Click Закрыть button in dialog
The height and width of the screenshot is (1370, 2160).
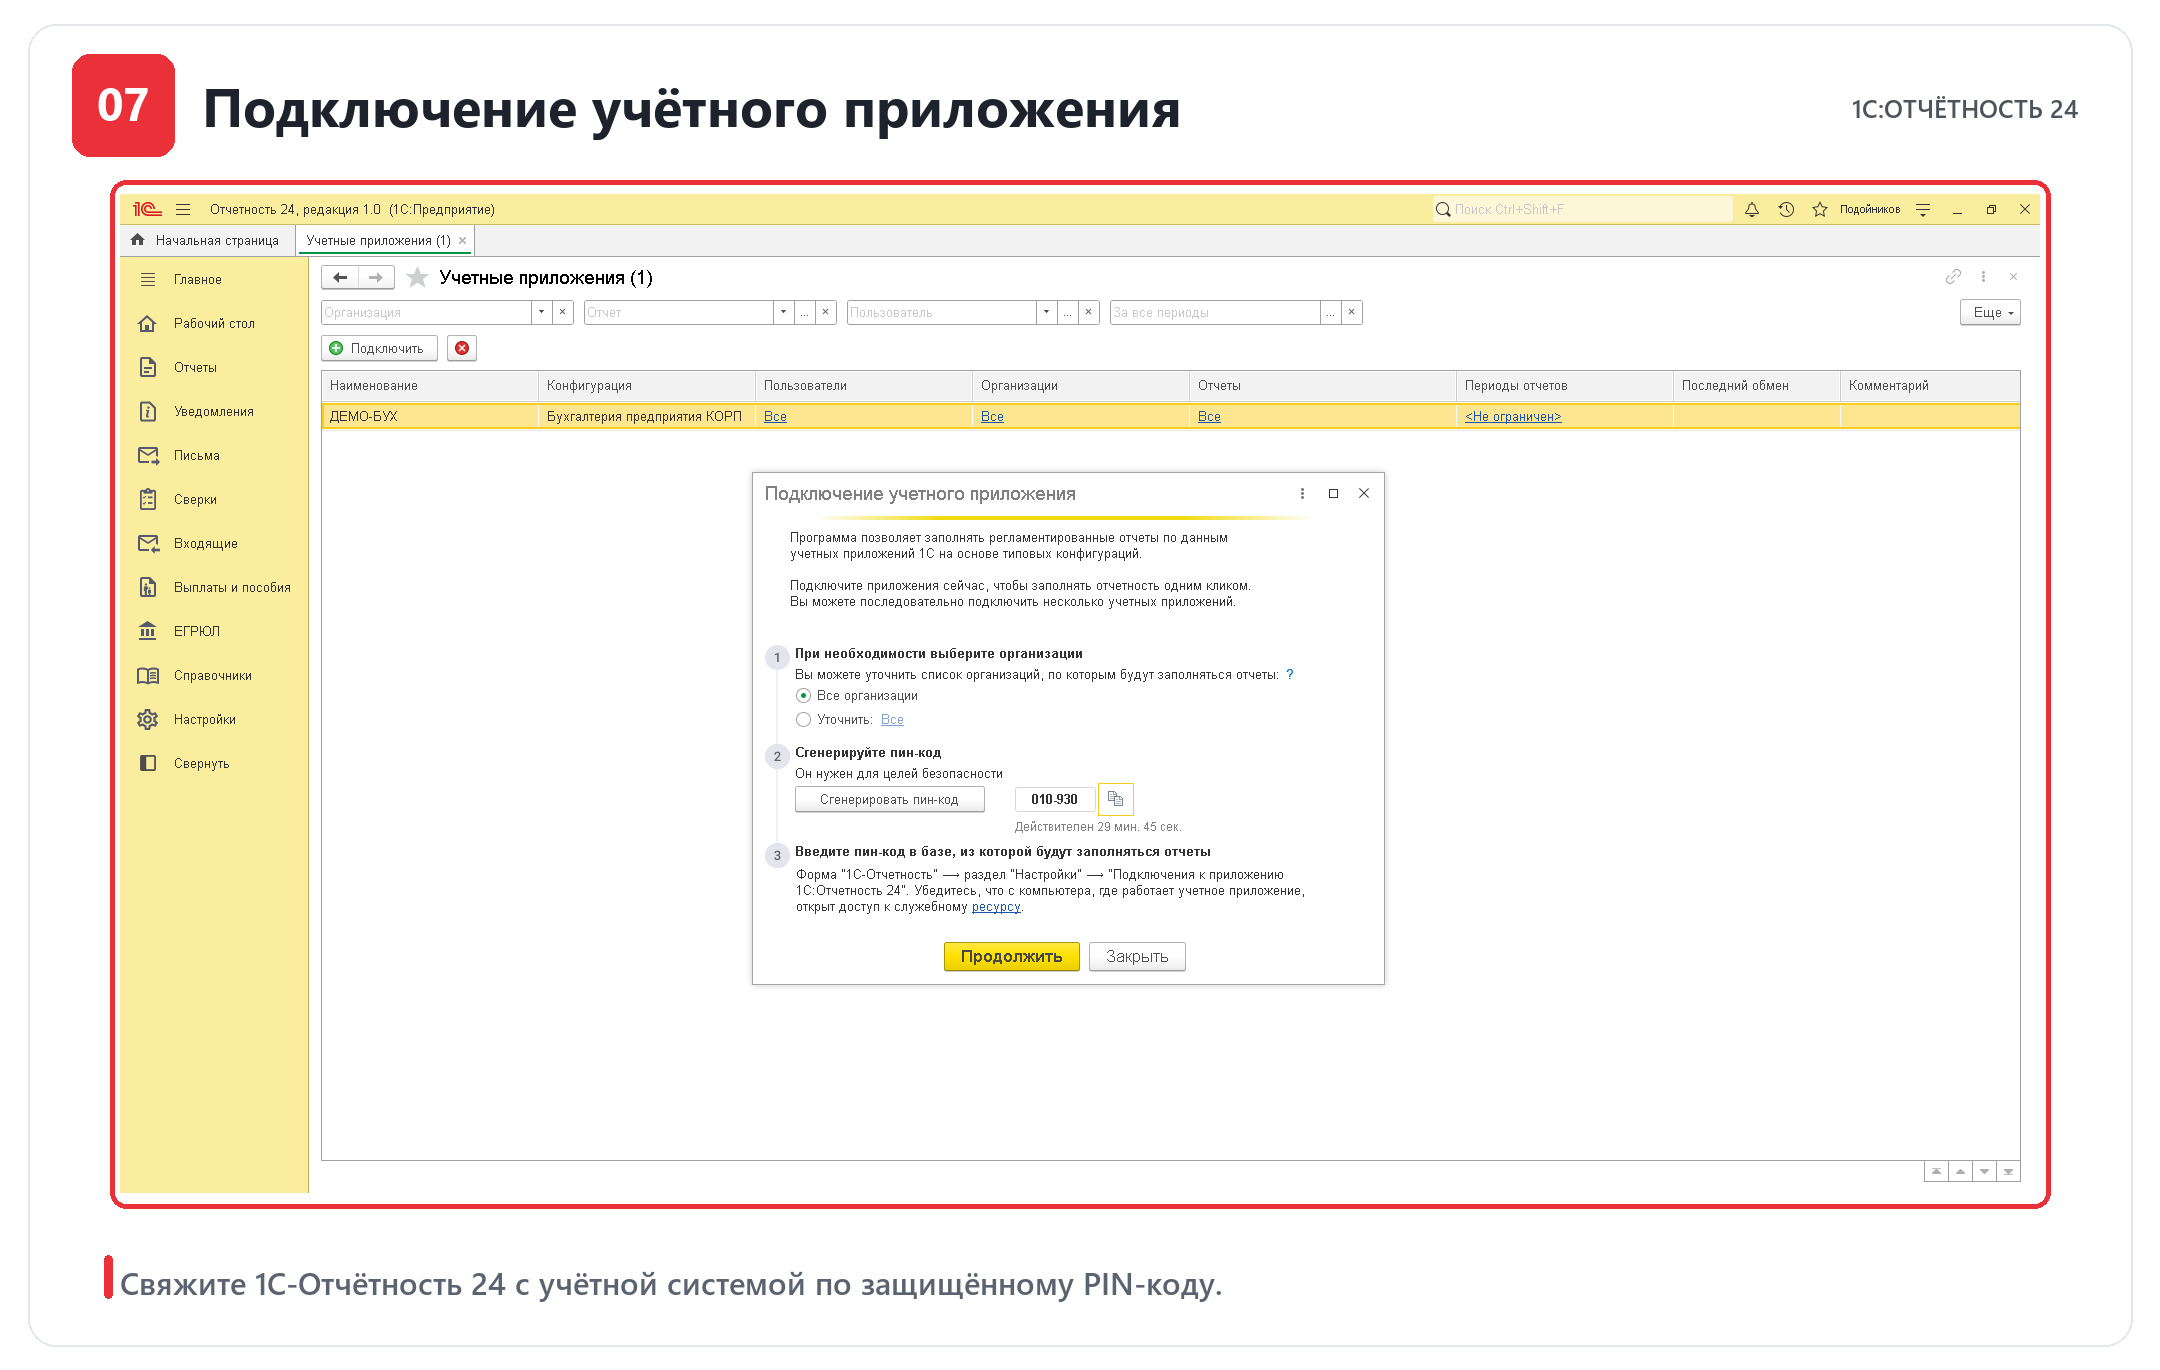coord(1137,956)
